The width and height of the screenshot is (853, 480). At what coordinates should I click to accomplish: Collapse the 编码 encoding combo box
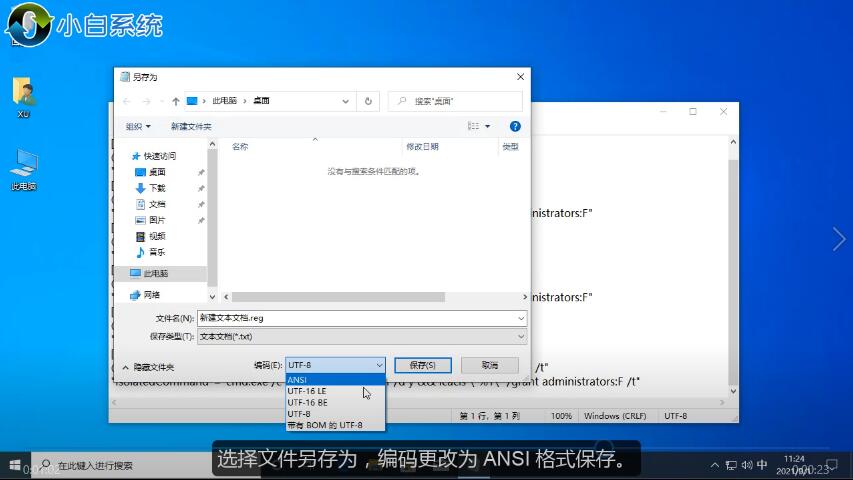379,365
